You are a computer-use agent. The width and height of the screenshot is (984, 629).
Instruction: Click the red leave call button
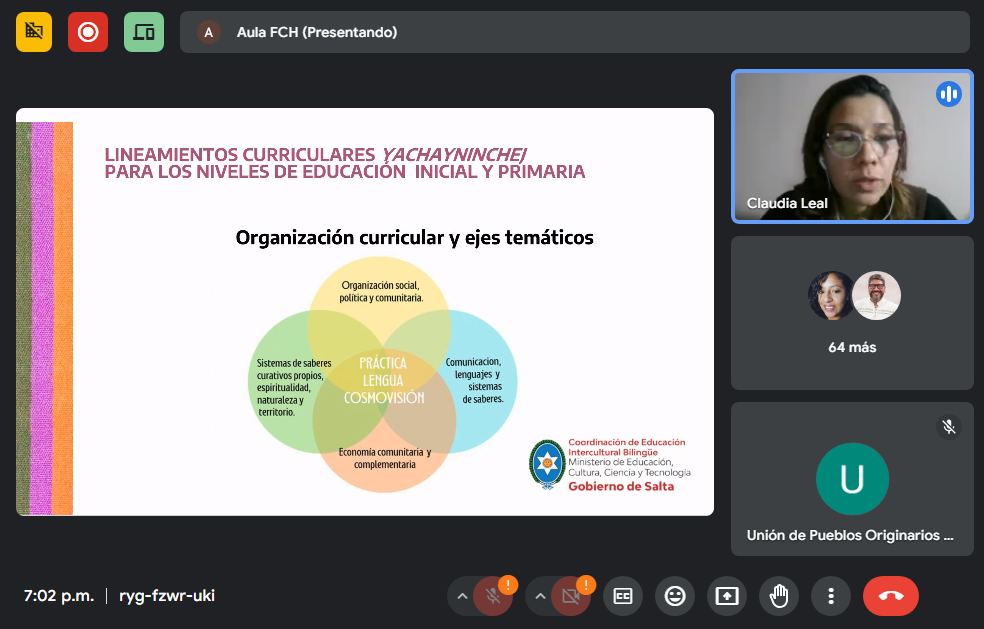click(890, 596)
